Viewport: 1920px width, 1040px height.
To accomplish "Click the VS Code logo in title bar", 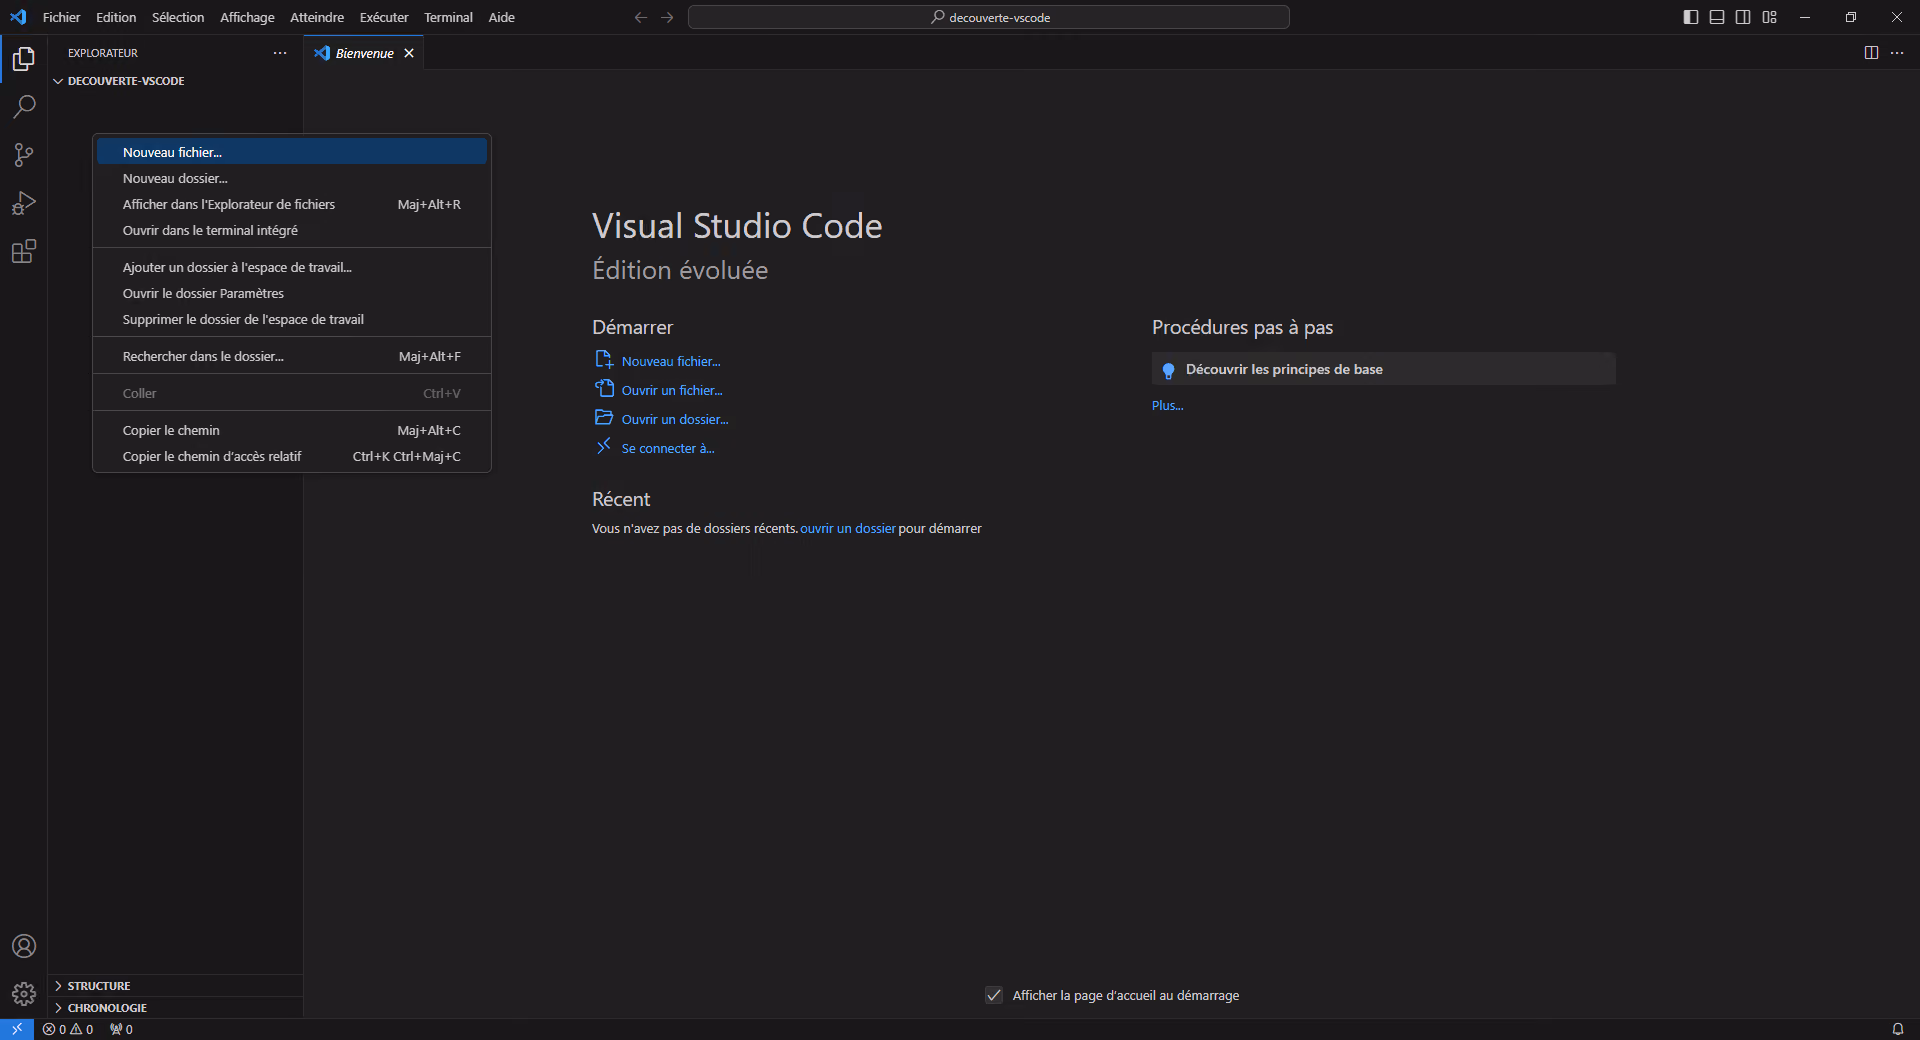I will 18,17.
